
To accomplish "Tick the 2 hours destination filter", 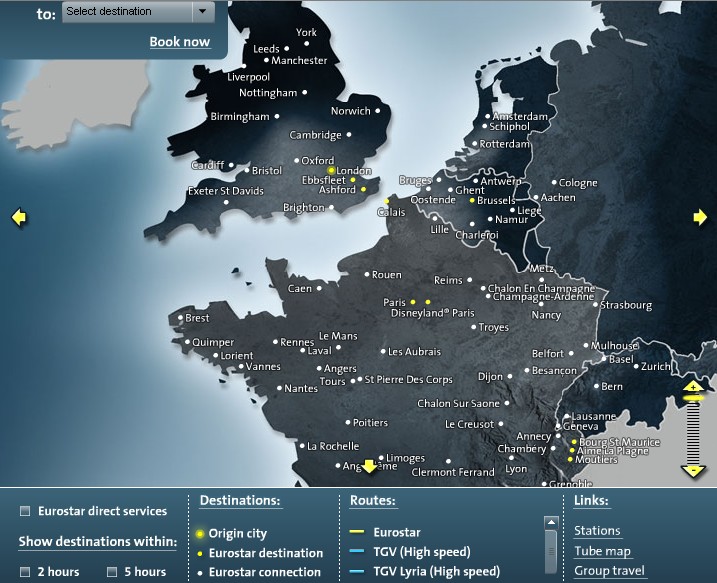I will (x=25, y=572).
